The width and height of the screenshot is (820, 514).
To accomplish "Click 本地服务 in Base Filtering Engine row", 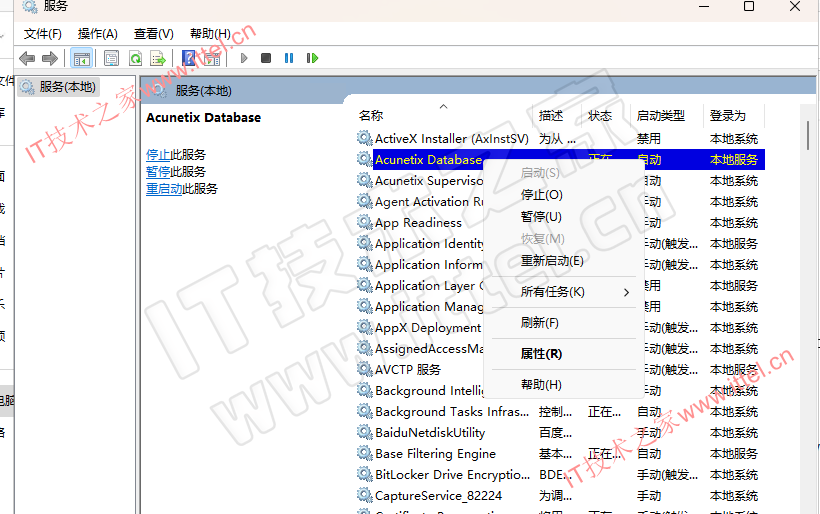I will (x=734, y=453).
